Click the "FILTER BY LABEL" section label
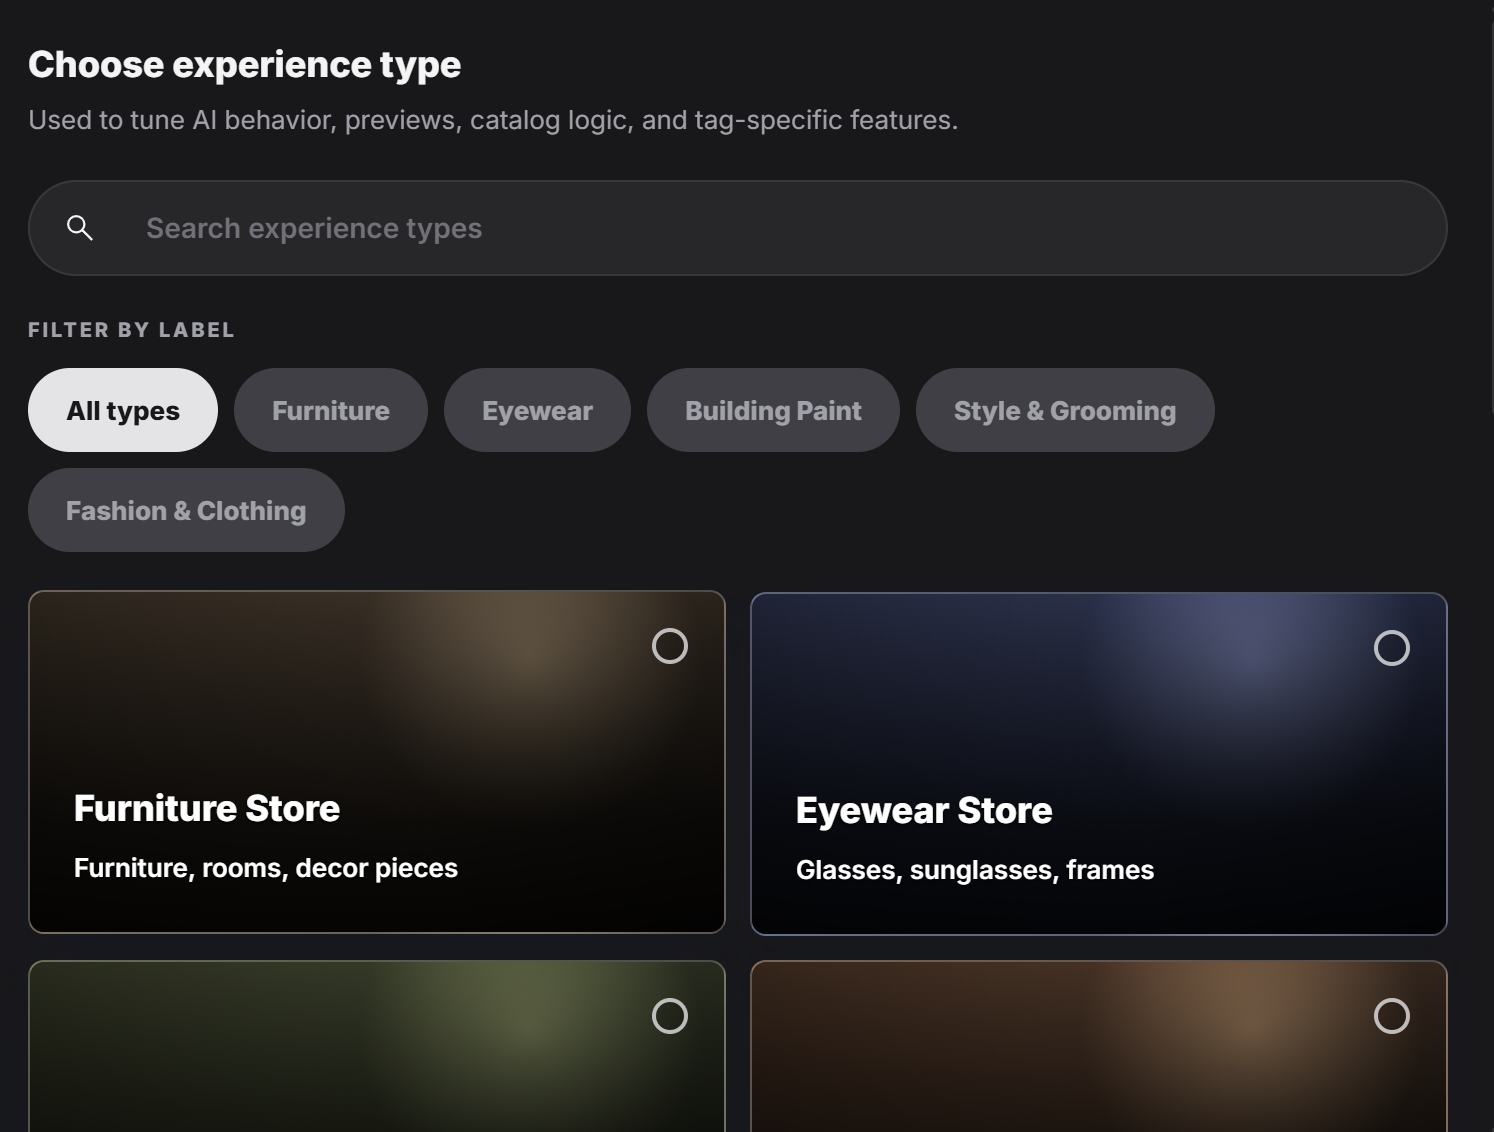Screen dimensions: 1494x1132 tap(131, 330)
